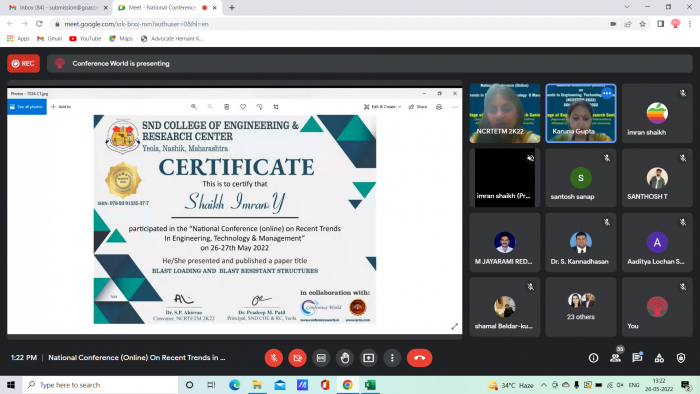Open meeting details info icon

593,358
